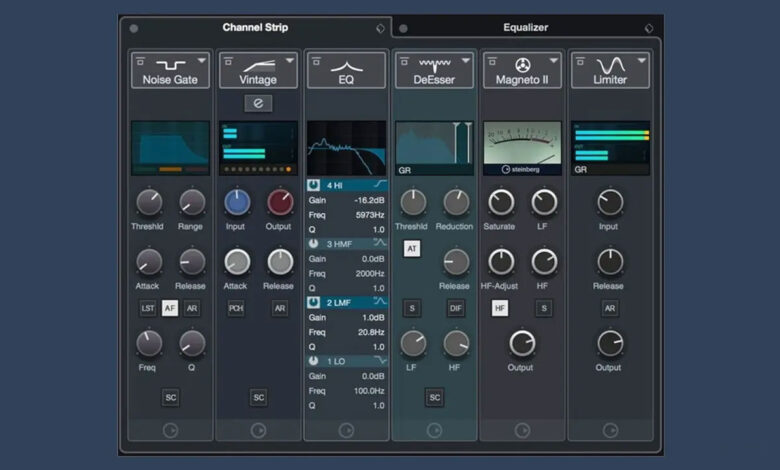Screen dimensions: 780x470
Task: Click the 2 LMF Freq value 20.8Hz
Action: (371, 332)
